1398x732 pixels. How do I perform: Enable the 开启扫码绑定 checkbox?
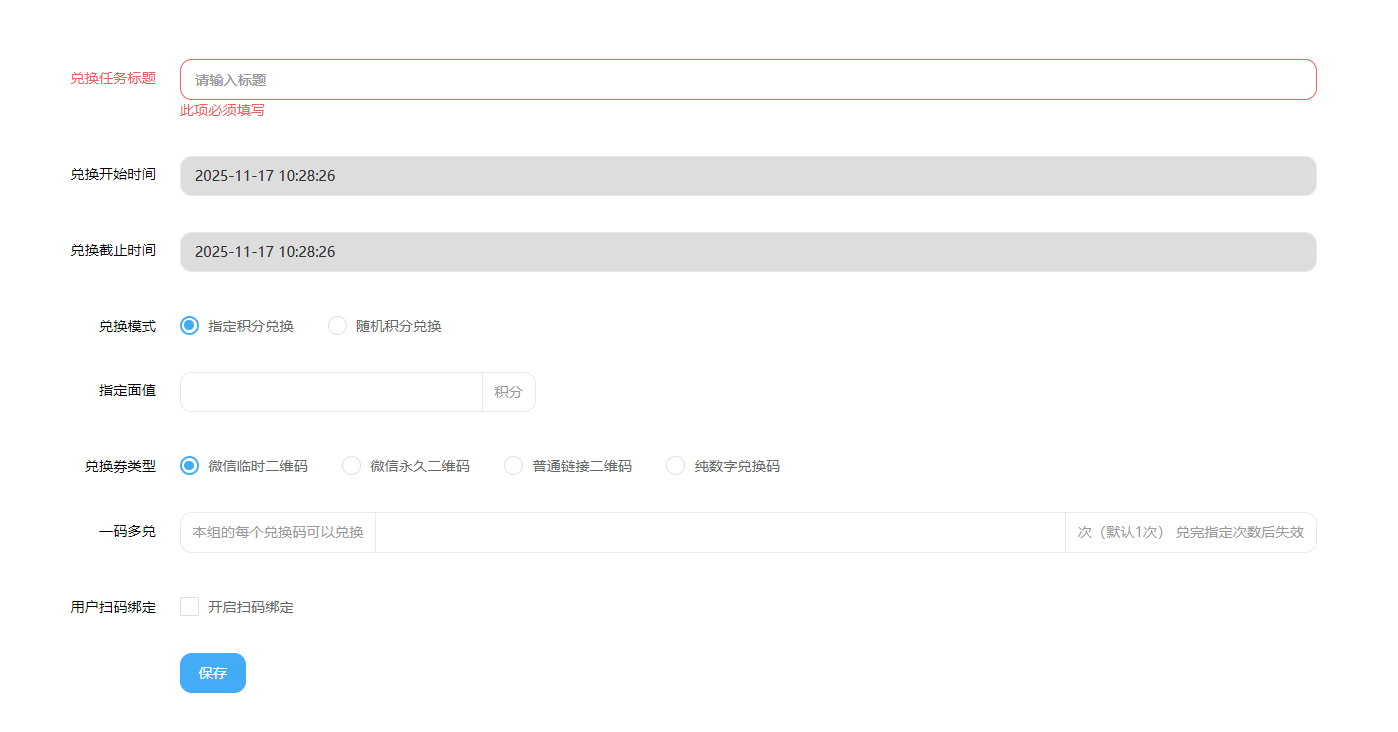tap(189, 606)
